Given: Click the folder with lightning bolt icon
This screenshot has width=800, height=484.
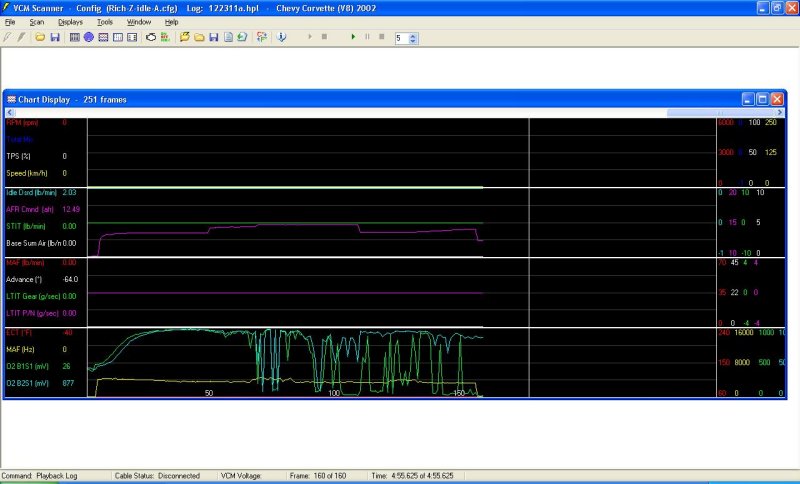Looking at the screenshot, I should (185, 37).
